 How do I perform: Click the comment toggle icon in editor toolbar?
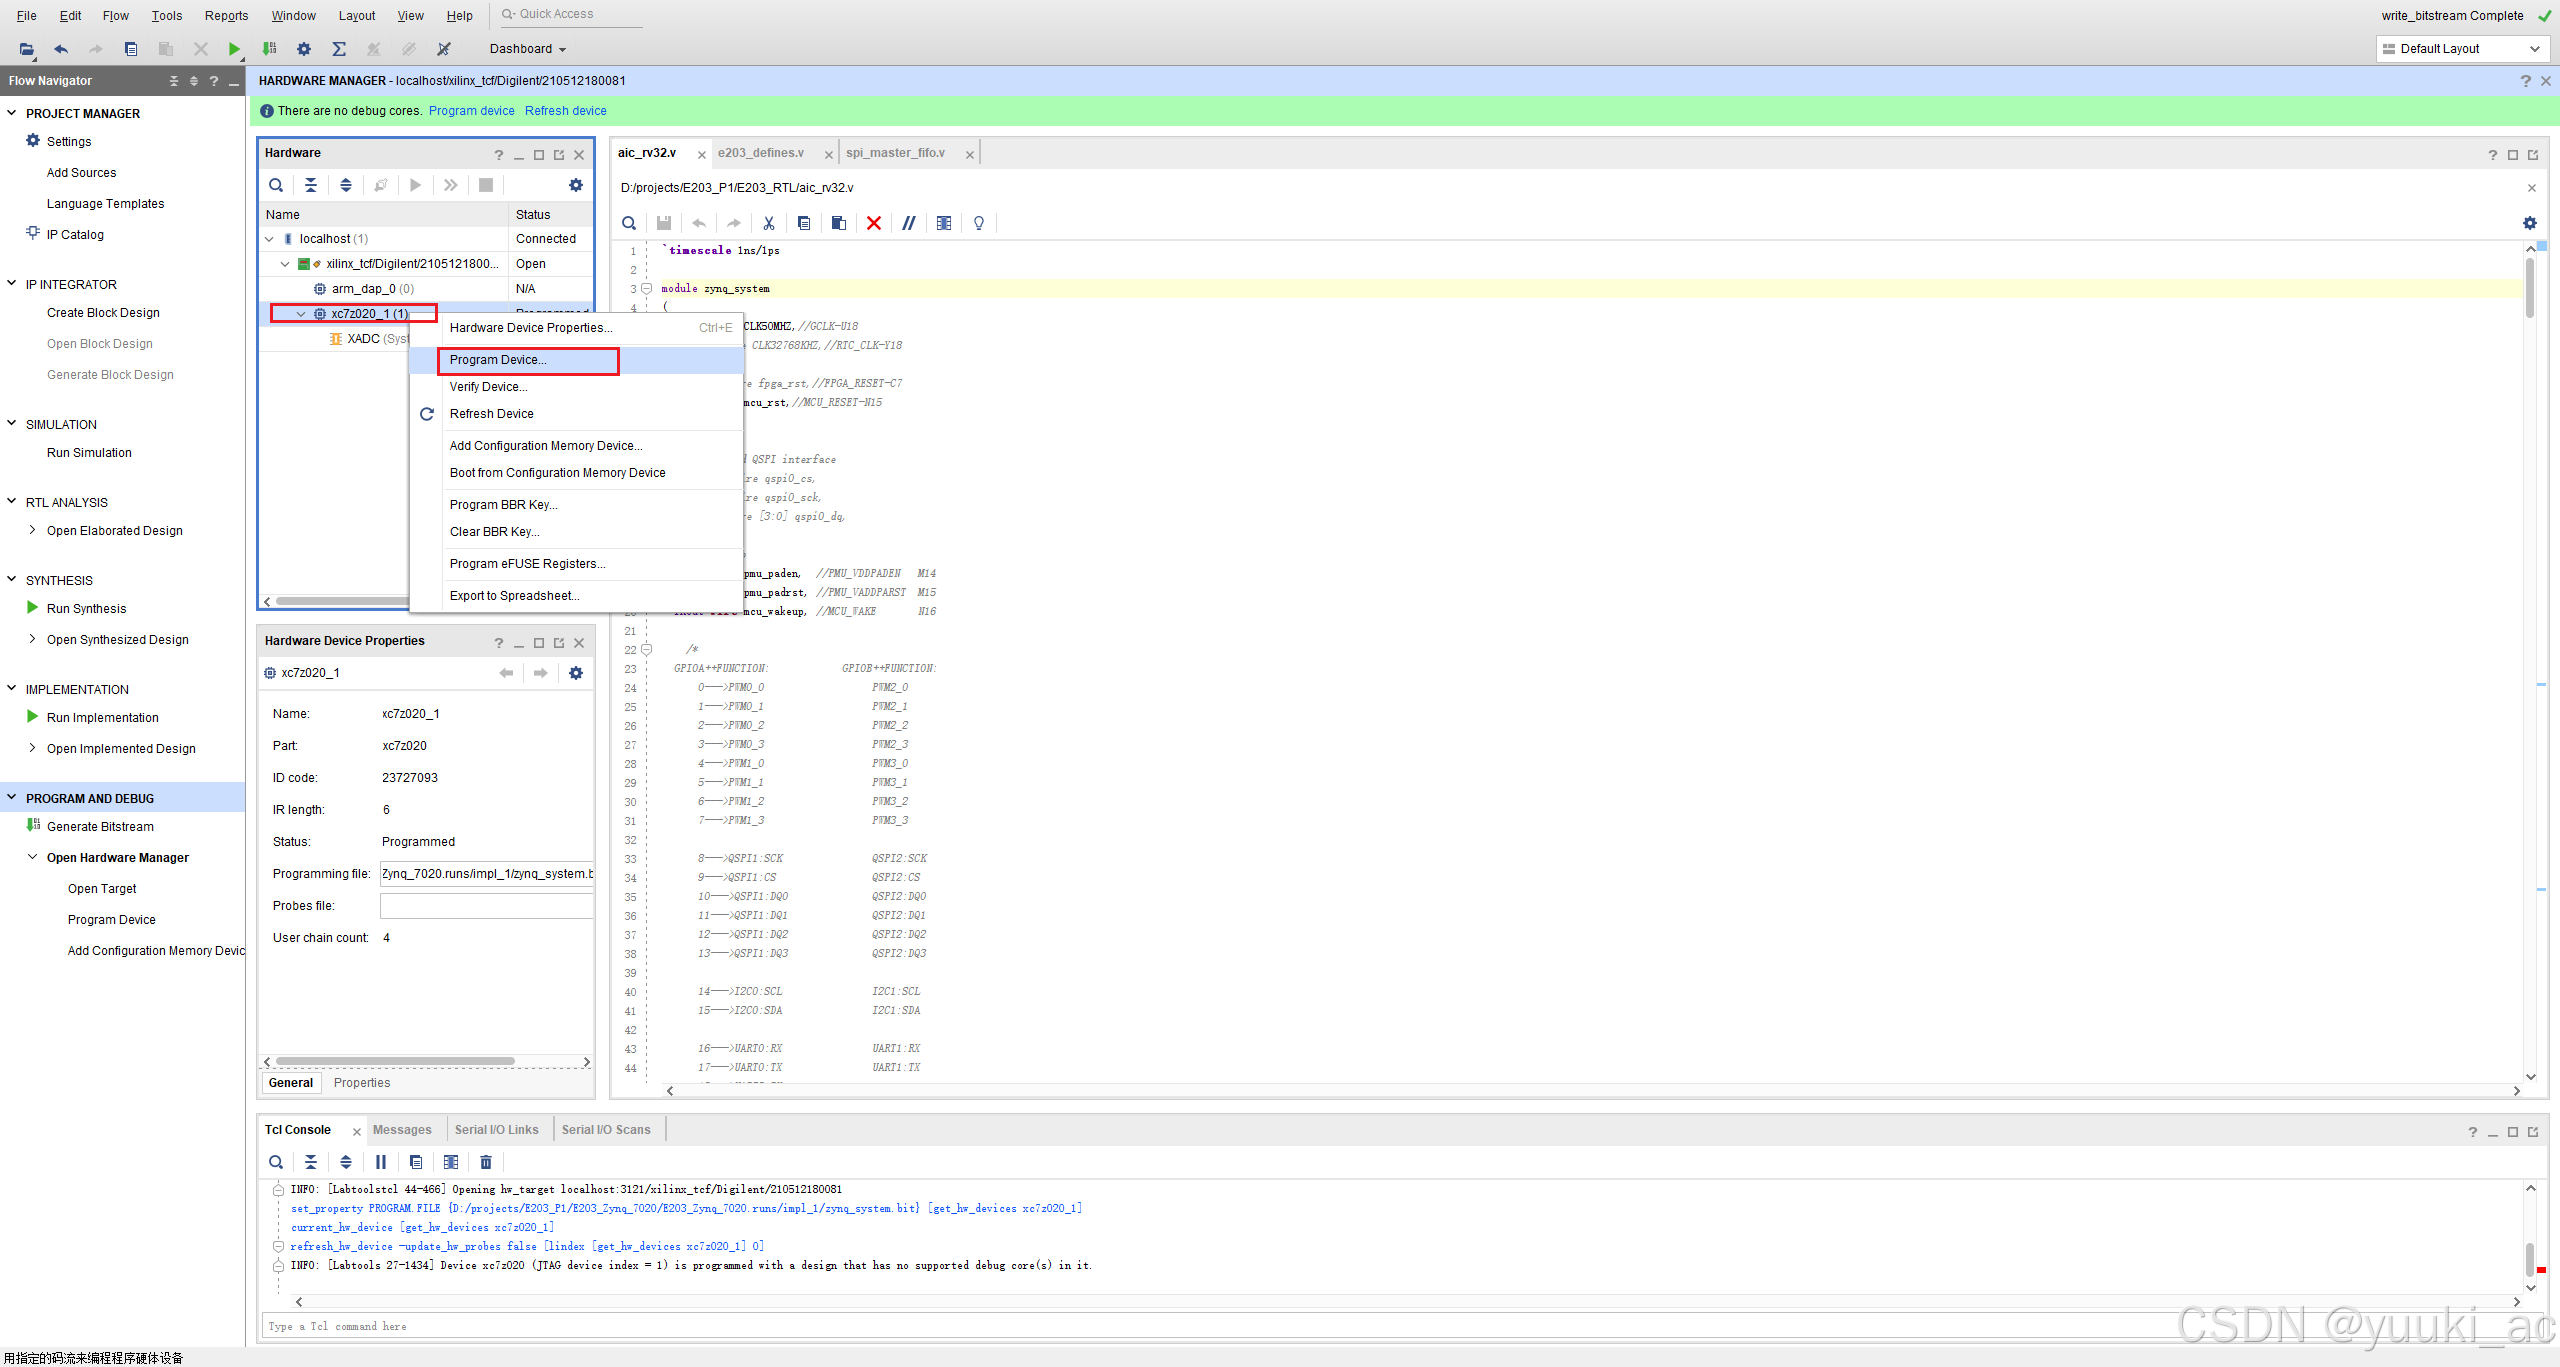(x=908, y=223)
